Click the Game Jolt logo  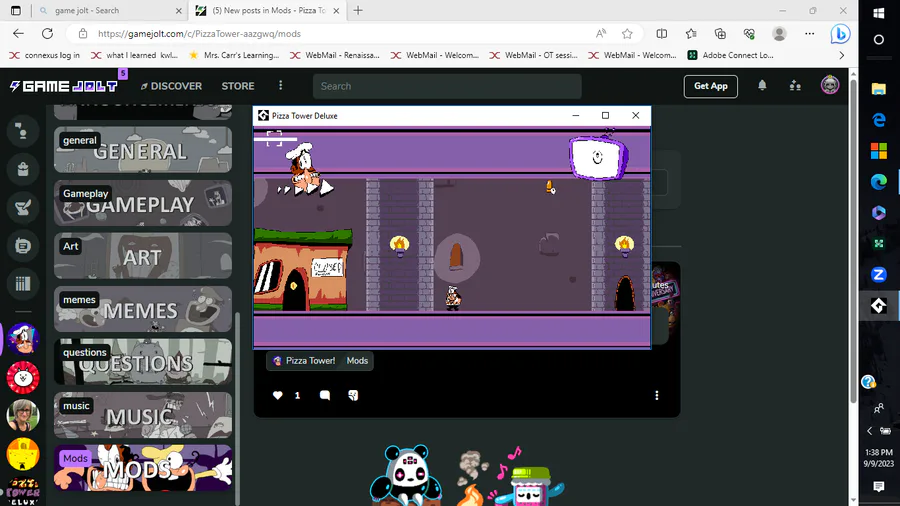pos(64,86)
